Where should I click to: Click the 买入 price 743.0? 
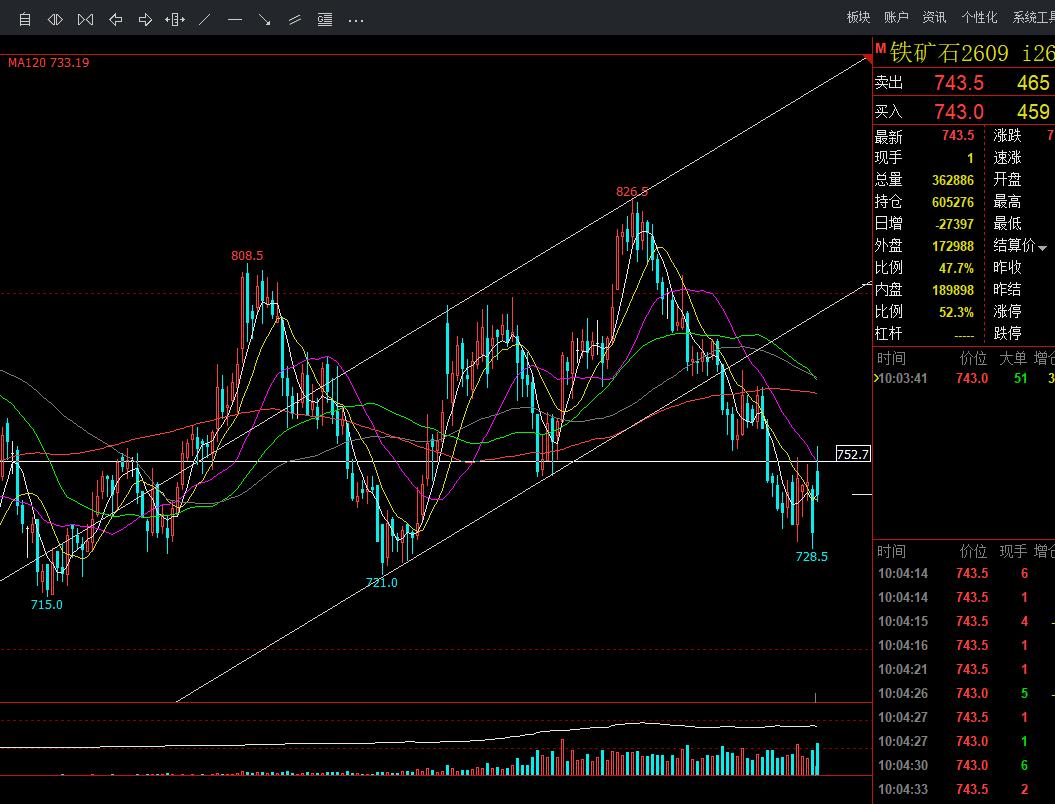tap(959, 111)
